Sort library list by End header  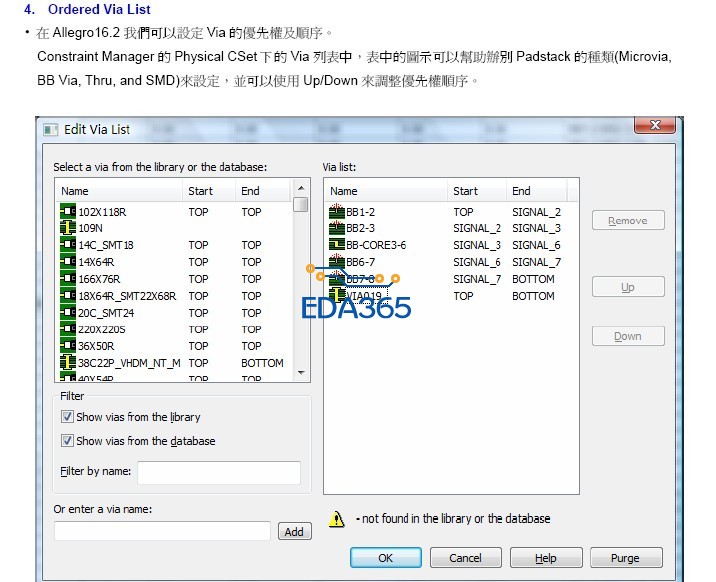click(263, 191)
